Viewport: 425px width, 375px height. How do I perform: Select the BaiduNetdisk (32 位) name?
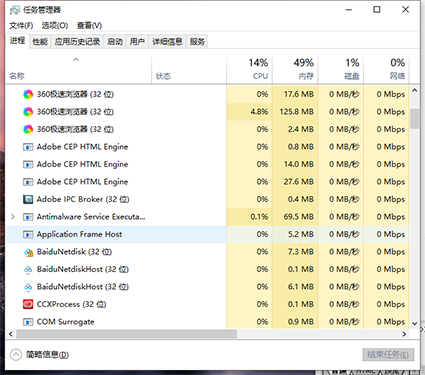coord(74,252)
